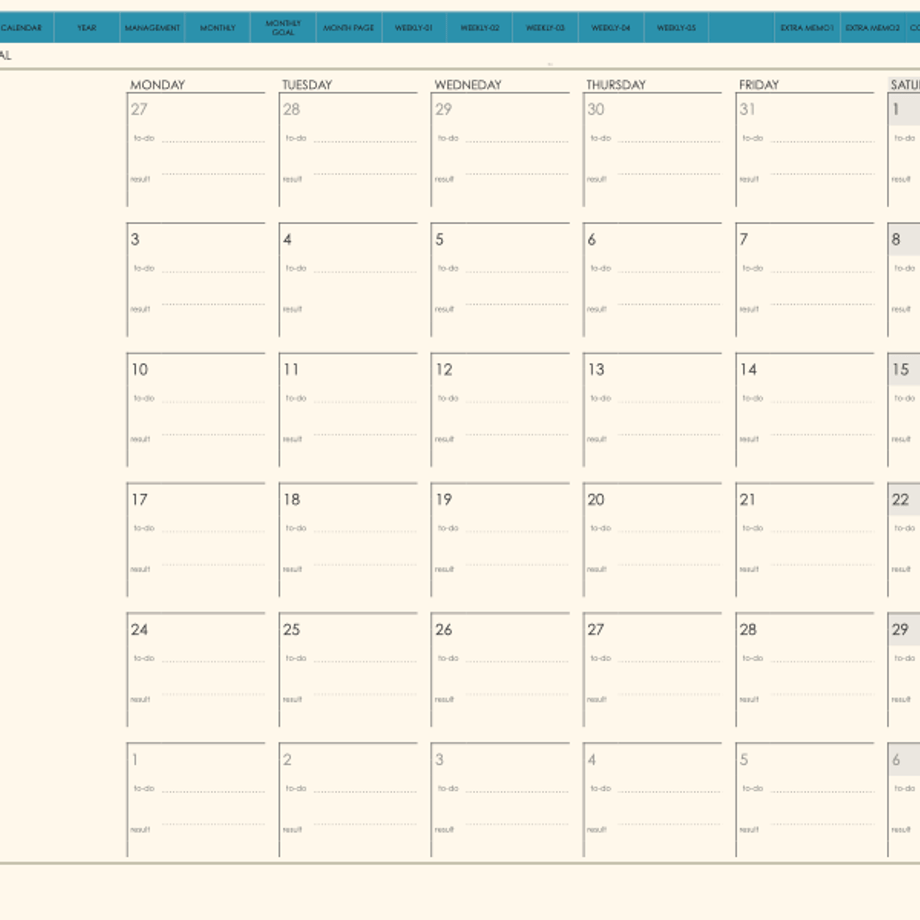The width and height of the screenshot is (920, 920).
Task: Select date number 10 on Monday
Action: coord(140,370)
